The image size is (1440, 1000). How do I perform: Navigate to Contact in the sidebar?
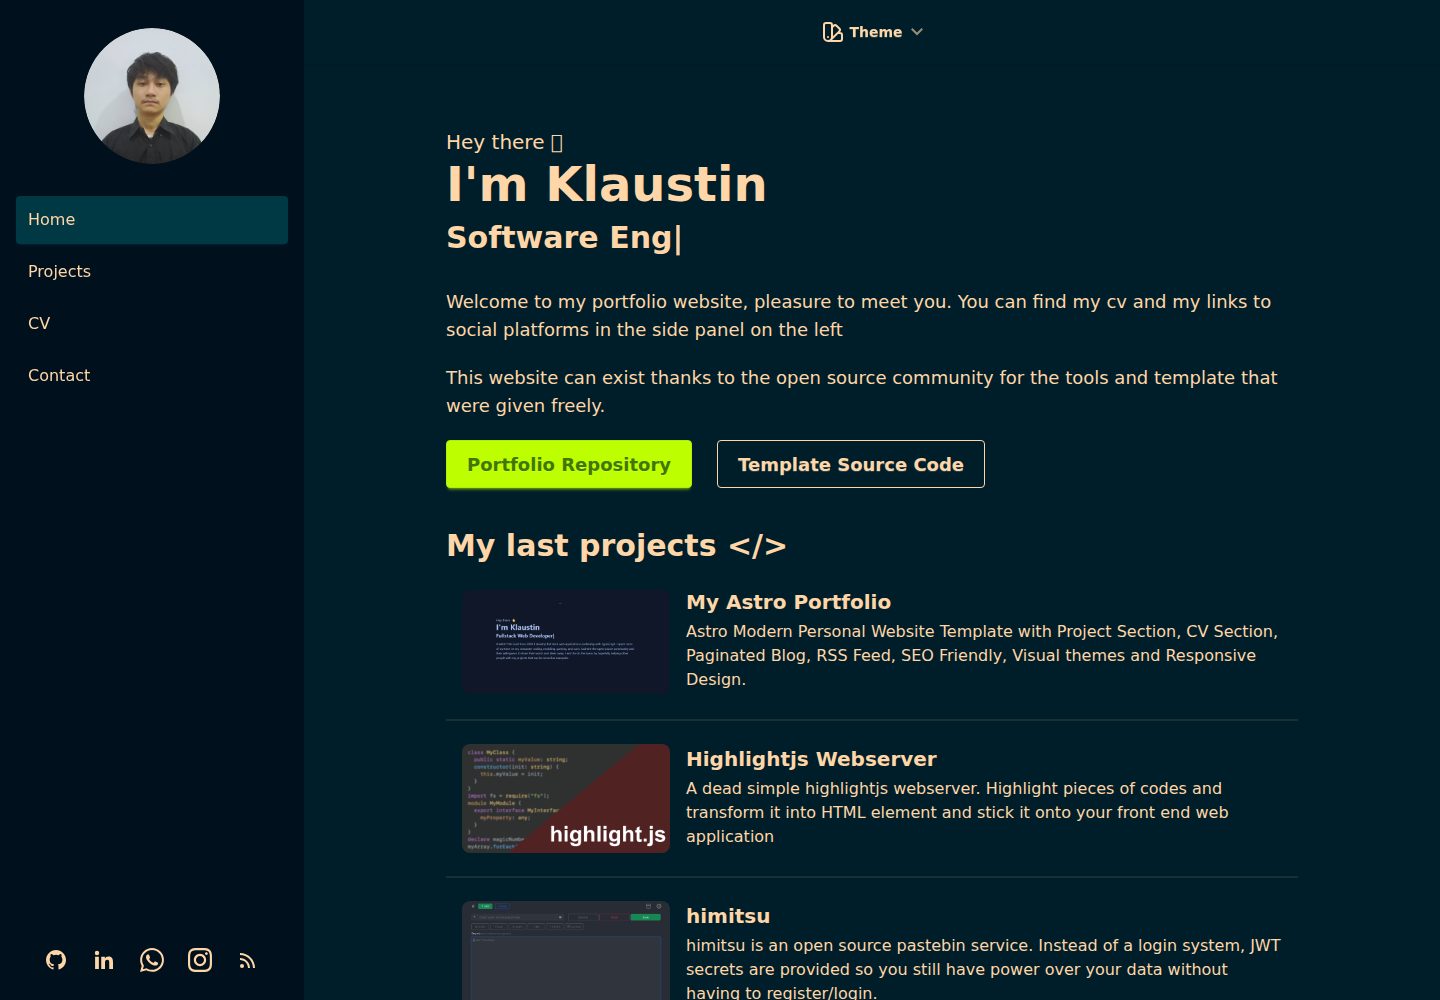pyautogui.click(x=152, y=376)
